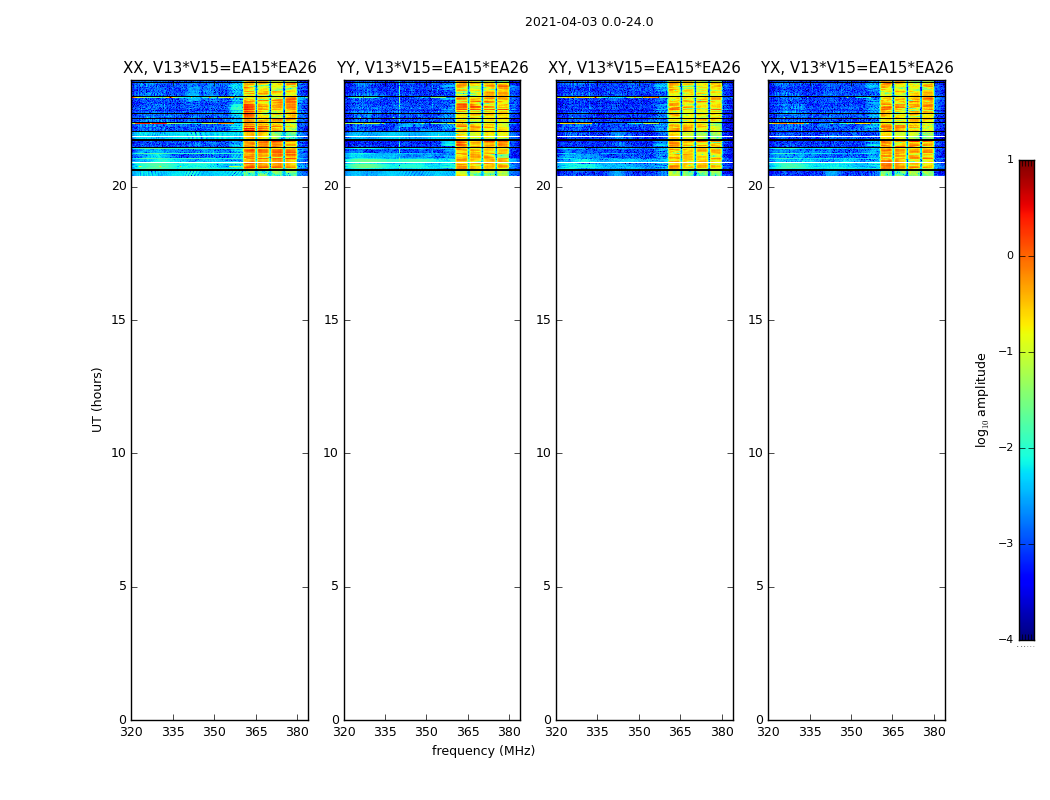Click the 20 y-axis tick of YY panel
1050x800 pixels.
point(331,186)
